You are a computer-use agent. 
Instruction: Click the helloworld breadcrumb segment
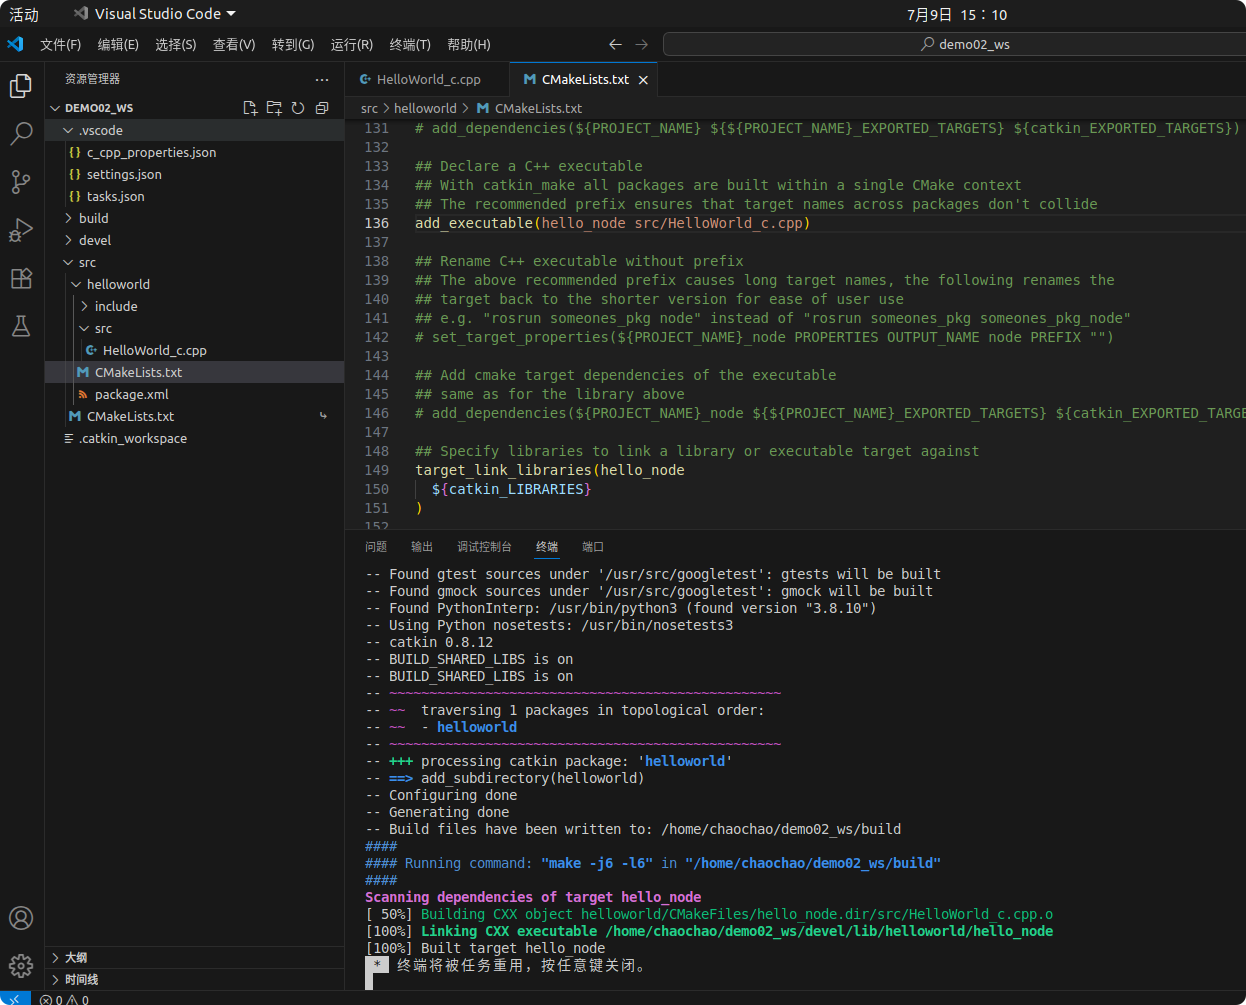(x=425, y=108)
